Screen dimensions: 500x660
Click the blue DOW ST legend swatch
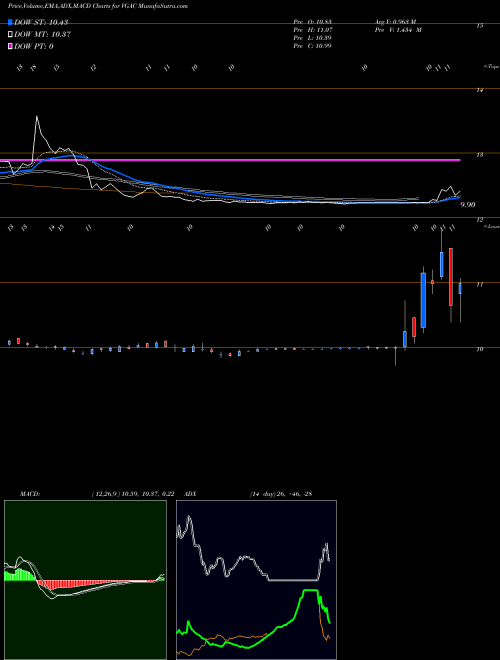[x=10, y=22]
